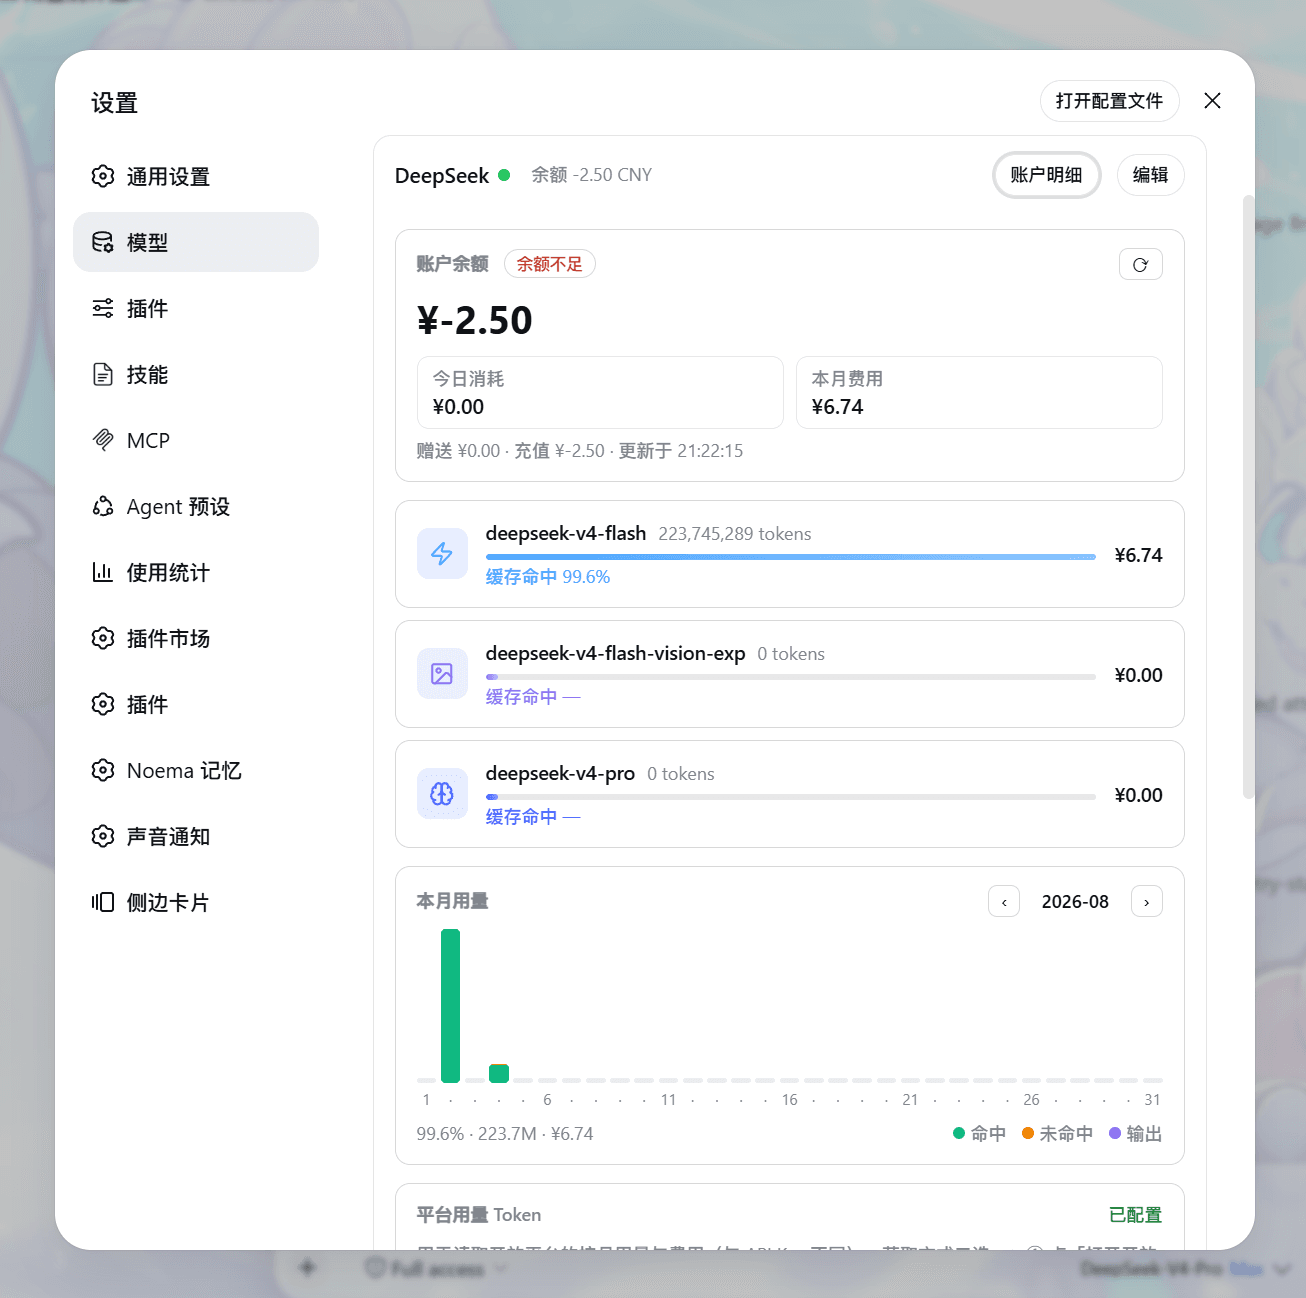Click the 已配置 status label

pyautogui.click(x=1136, y=1215)
